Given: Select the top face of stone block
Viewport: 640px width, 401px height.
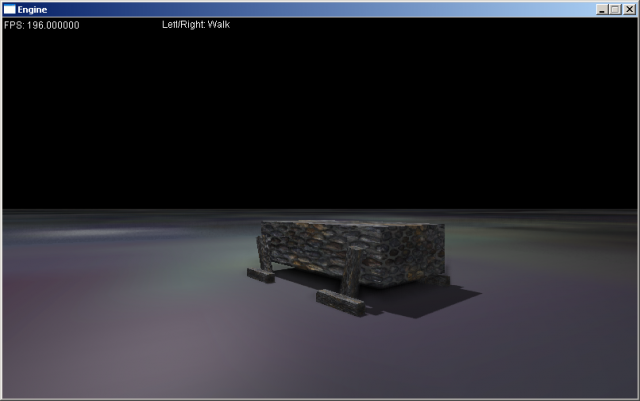Looking at the screenshot, I should coord(350,227).
